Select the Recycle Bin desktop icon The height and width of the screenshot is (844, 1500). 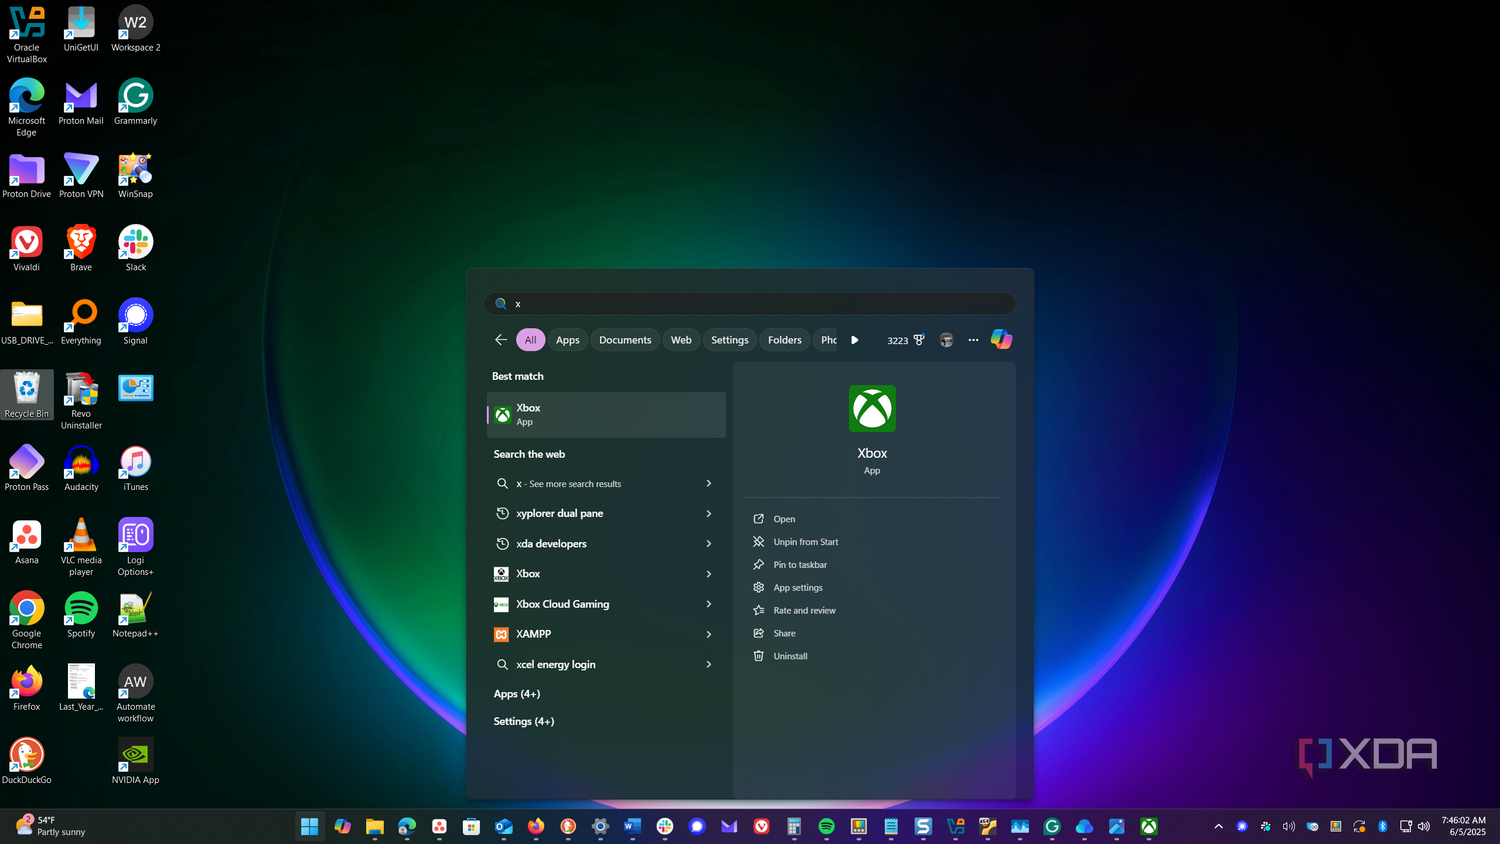[27, 395]
